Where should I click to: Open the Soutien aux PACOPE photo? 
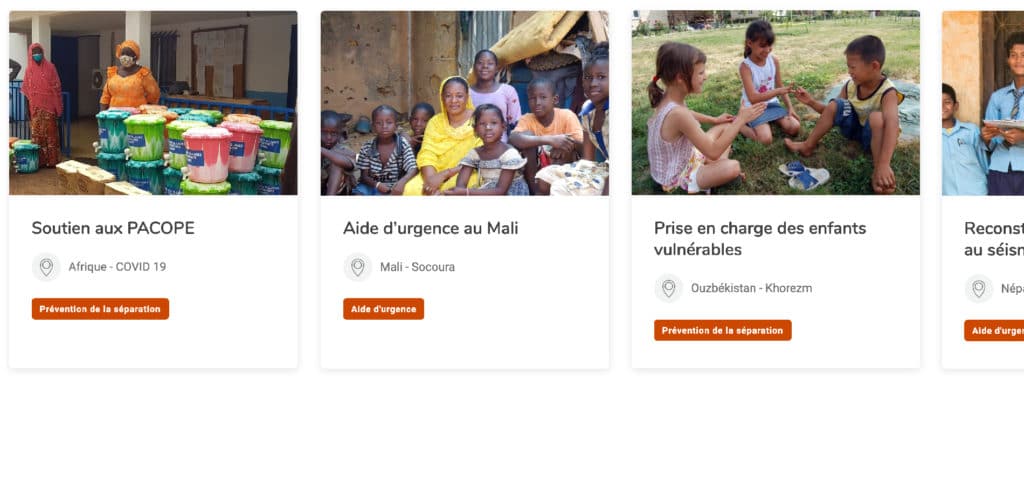pyautogui.click(x=153, y=103)
